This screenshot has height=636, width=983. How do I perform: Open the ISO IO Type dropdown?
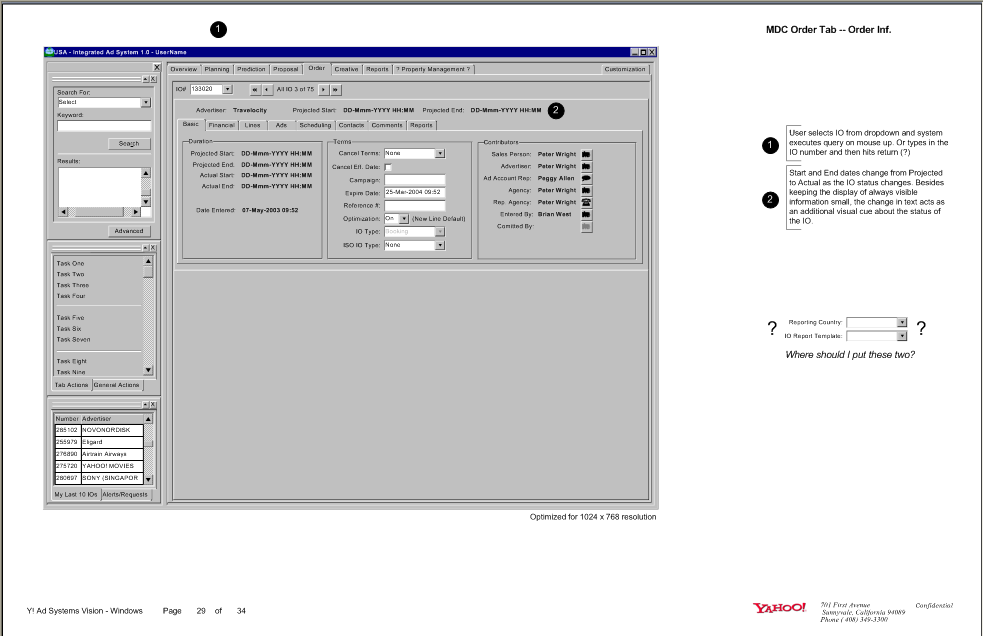[x=442, y=244]
